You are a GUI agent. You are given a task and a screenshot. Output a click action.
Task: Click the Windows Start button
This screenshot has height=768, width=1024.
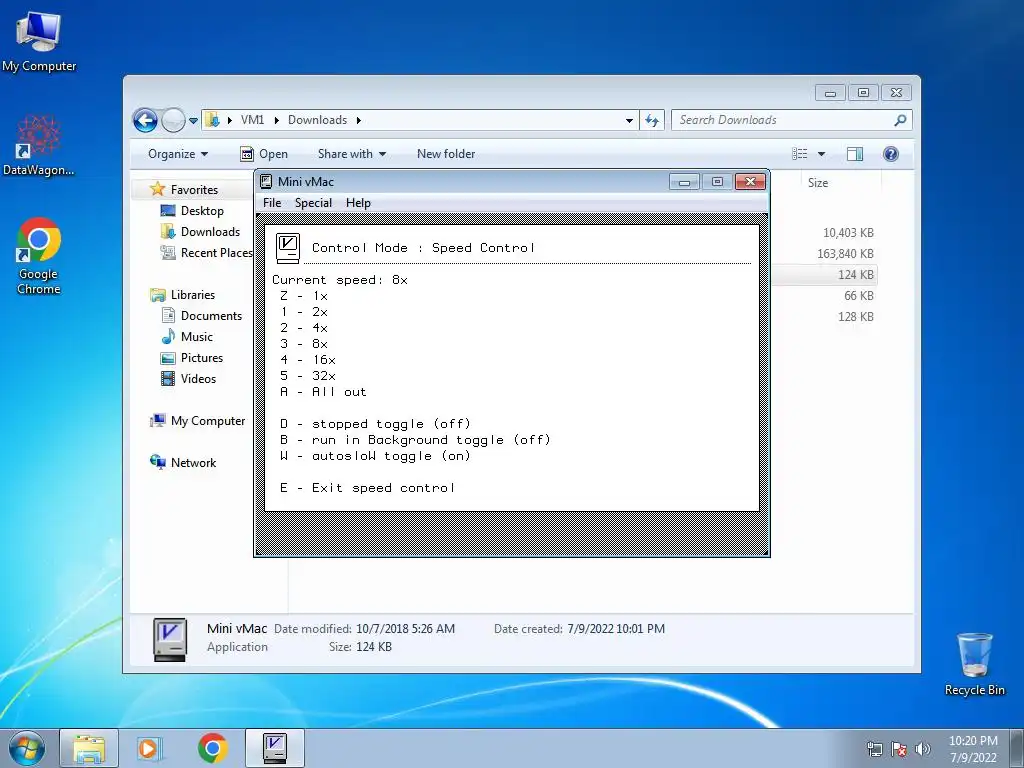tap(27, 748)
